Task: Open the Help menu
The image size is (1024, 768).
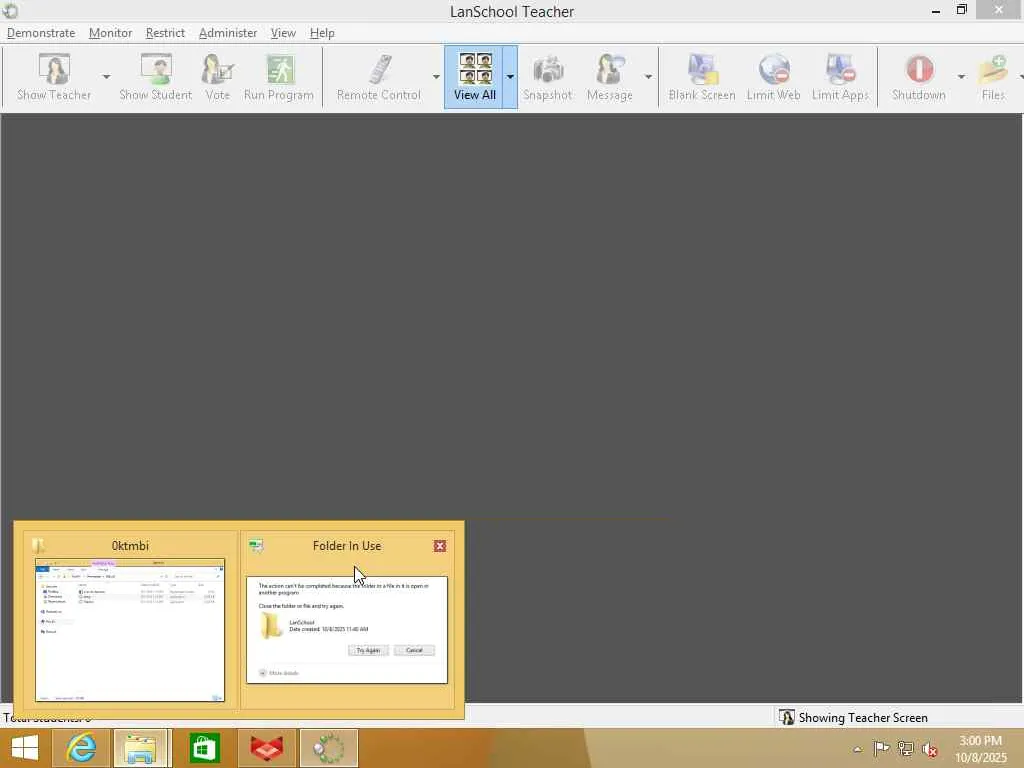Action: (322, 33)
